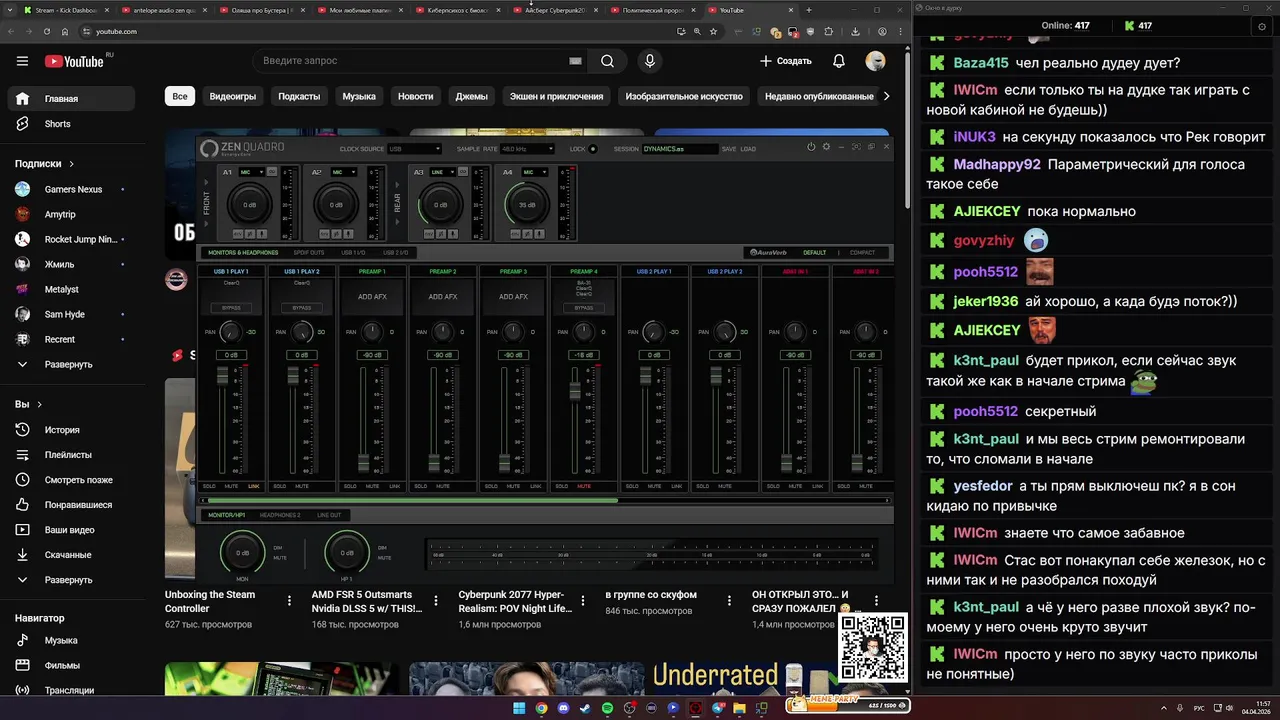Toggle MUTE on PREAMP 1 channel
The width and height of the screenshot is (1280, 720).
(x=372, y=486)
